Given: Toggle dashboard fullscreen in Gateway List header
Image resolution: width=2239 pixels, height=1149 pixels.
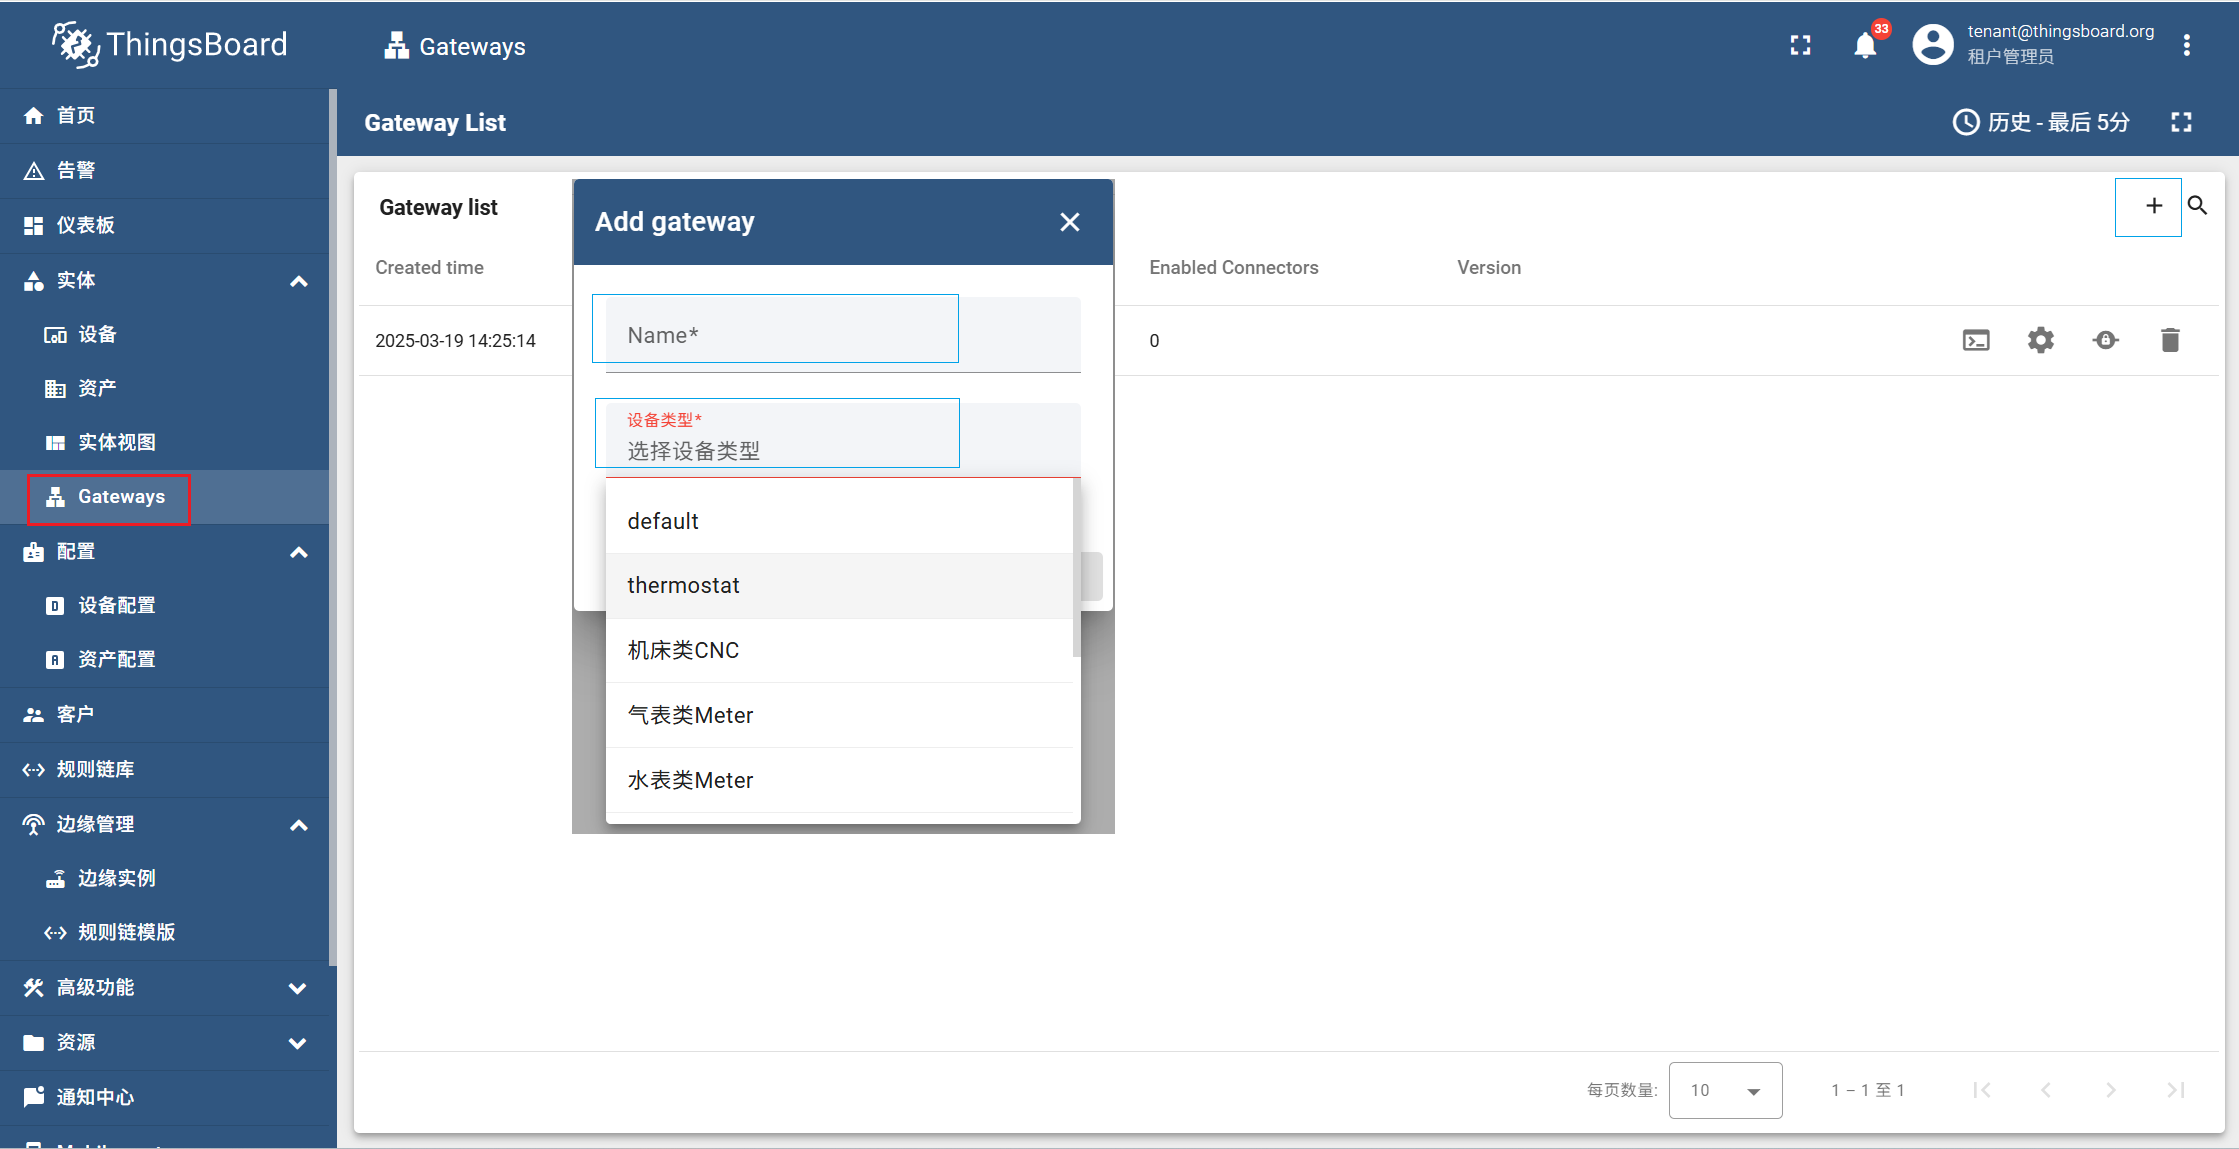Looking at the screenshot, I should pyautogui.click(x=2181, y=122).
